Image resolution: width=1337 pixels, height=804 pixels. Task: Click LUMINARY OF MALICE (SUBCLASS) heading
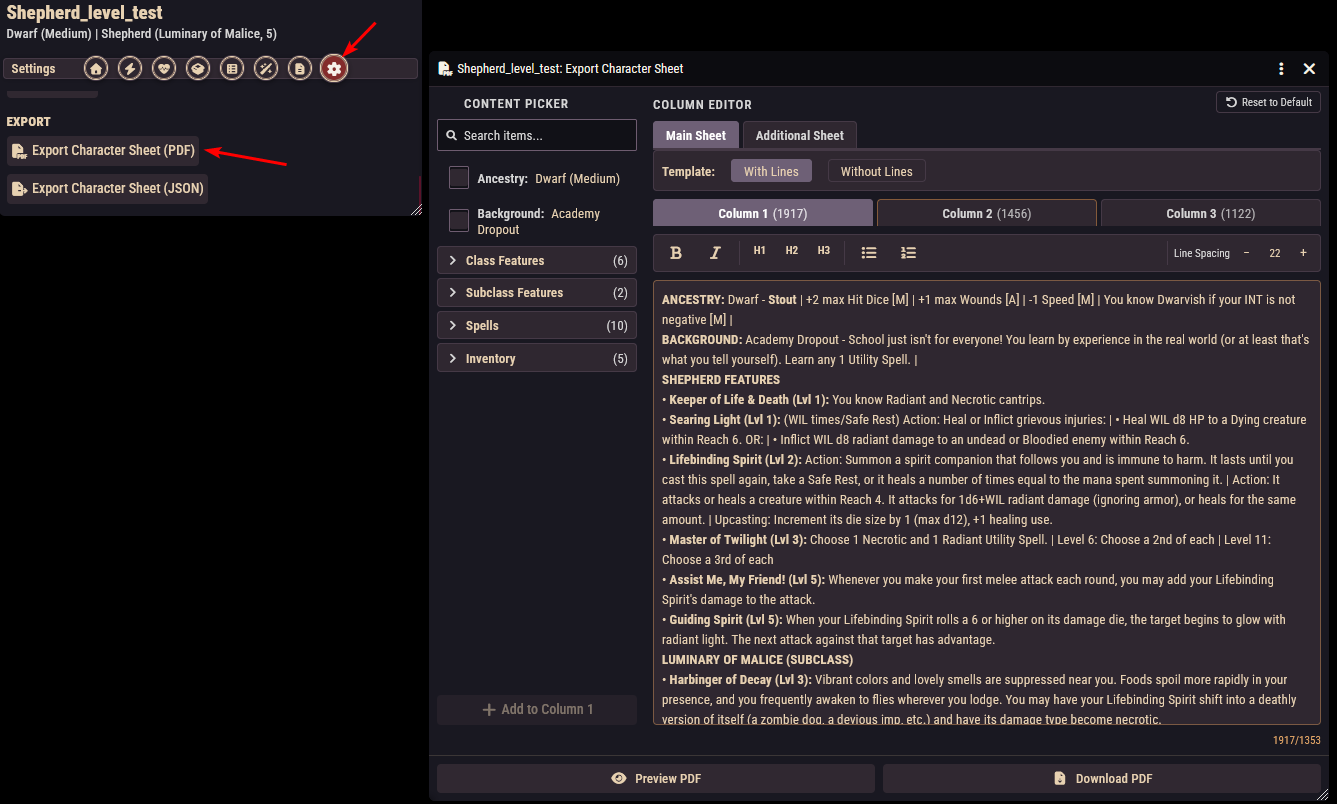click(757, 659)
